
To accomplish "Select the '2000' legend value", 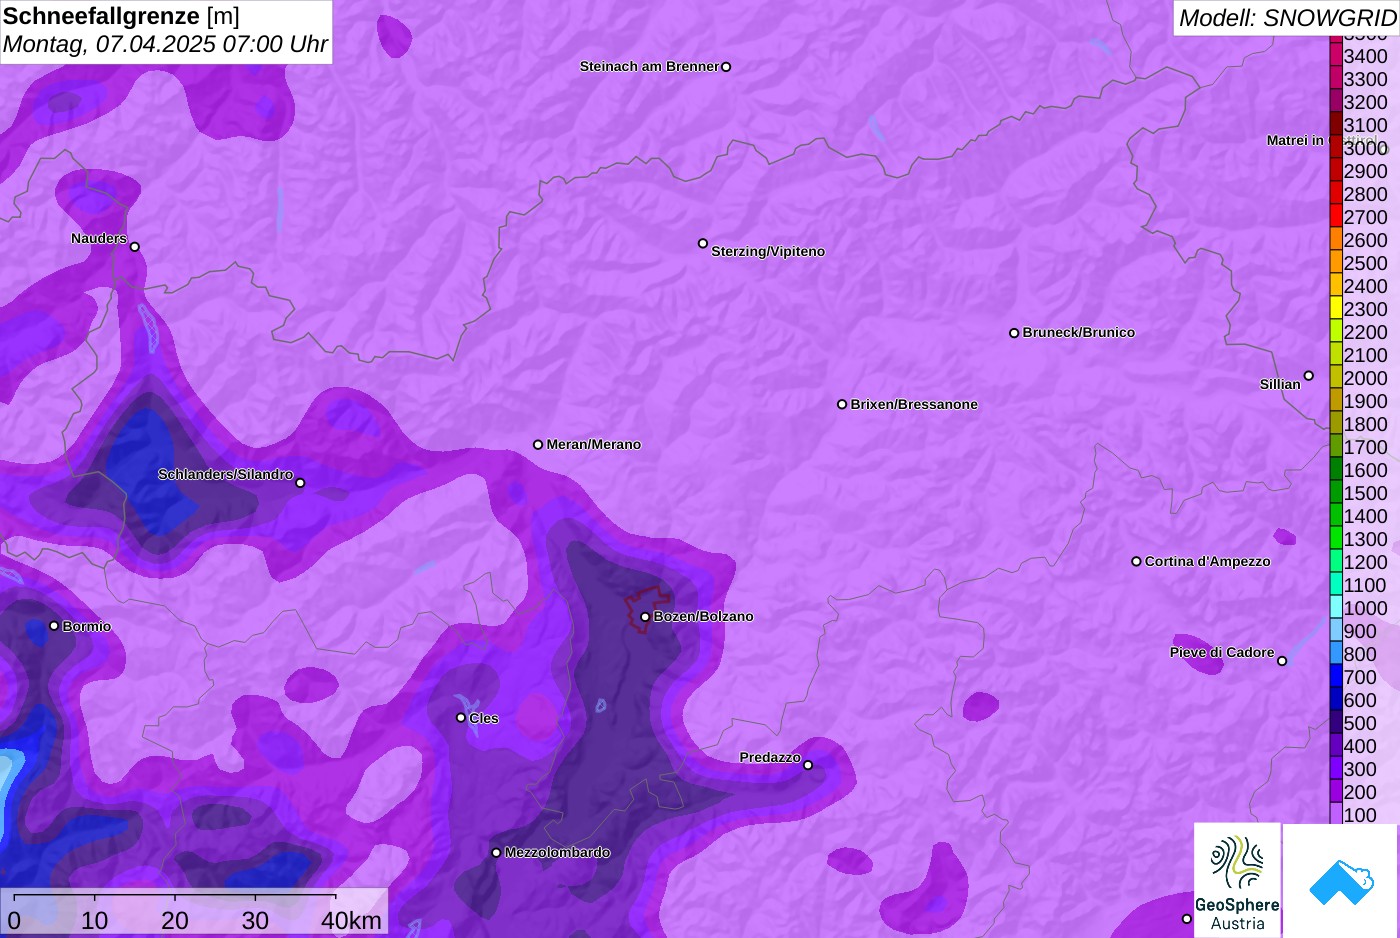I will tap(1366, 378).
